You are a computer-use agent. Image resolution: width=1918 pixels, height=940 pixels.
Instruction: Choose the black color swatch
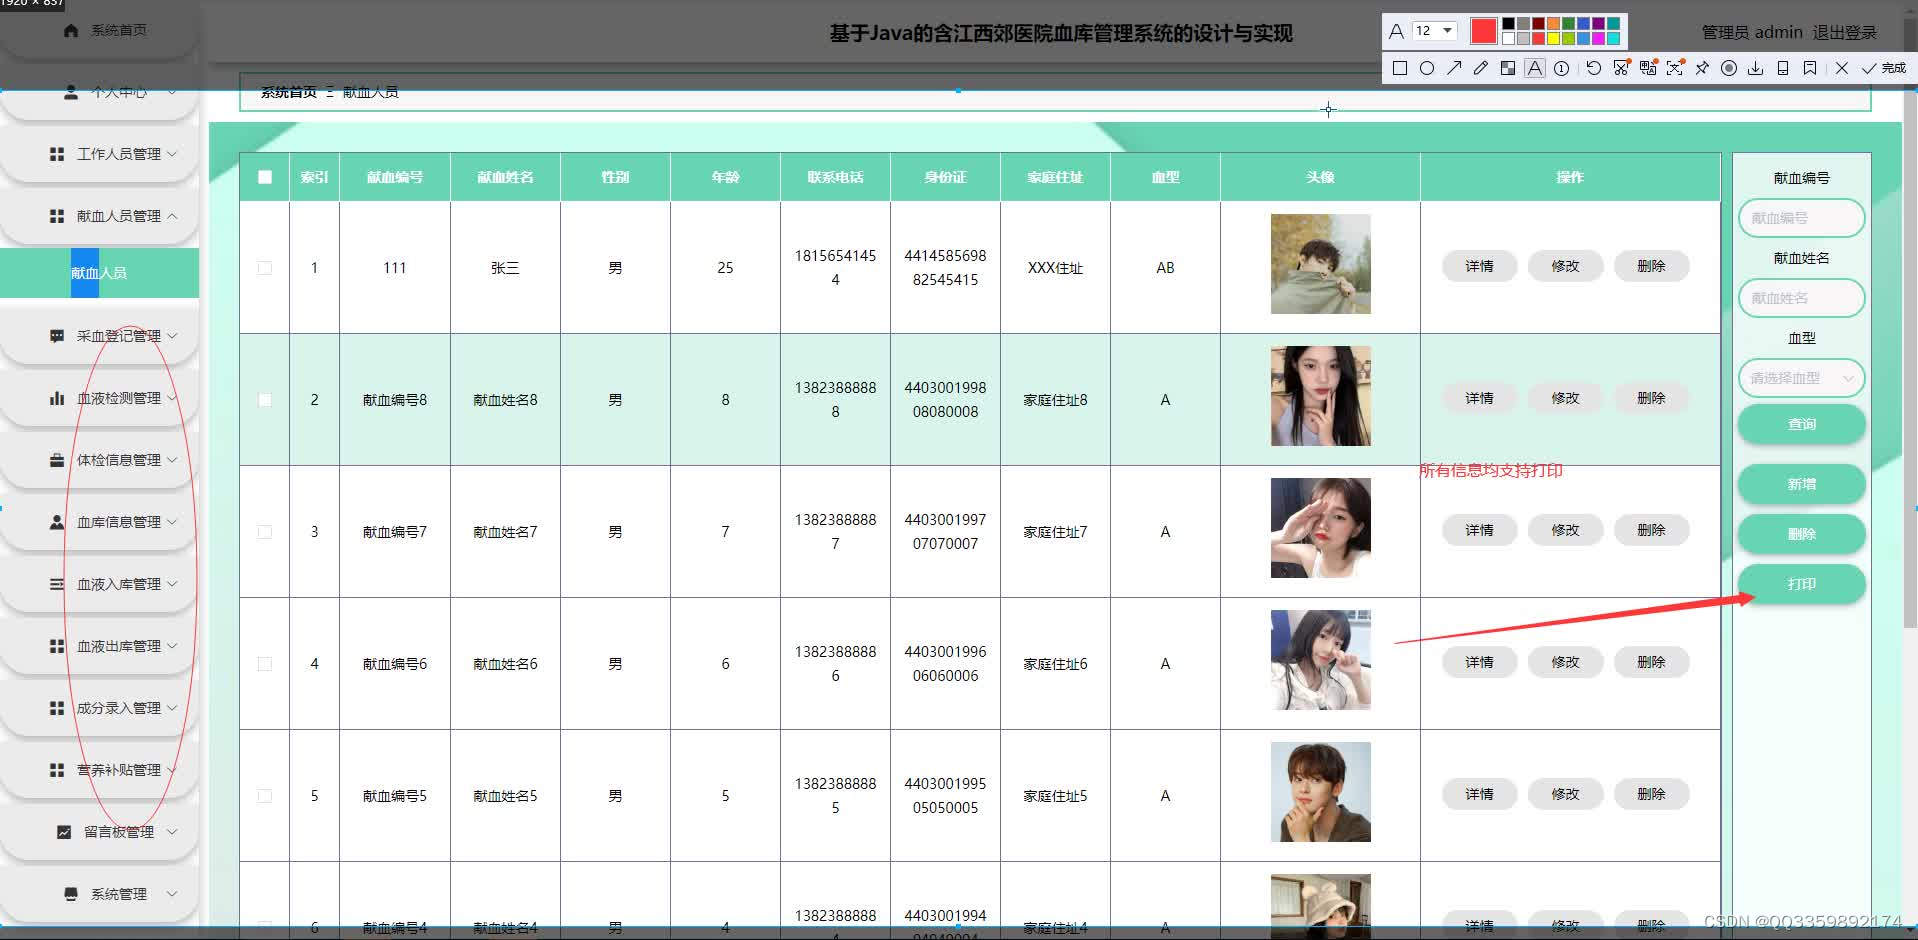[x=1508, y=24]
